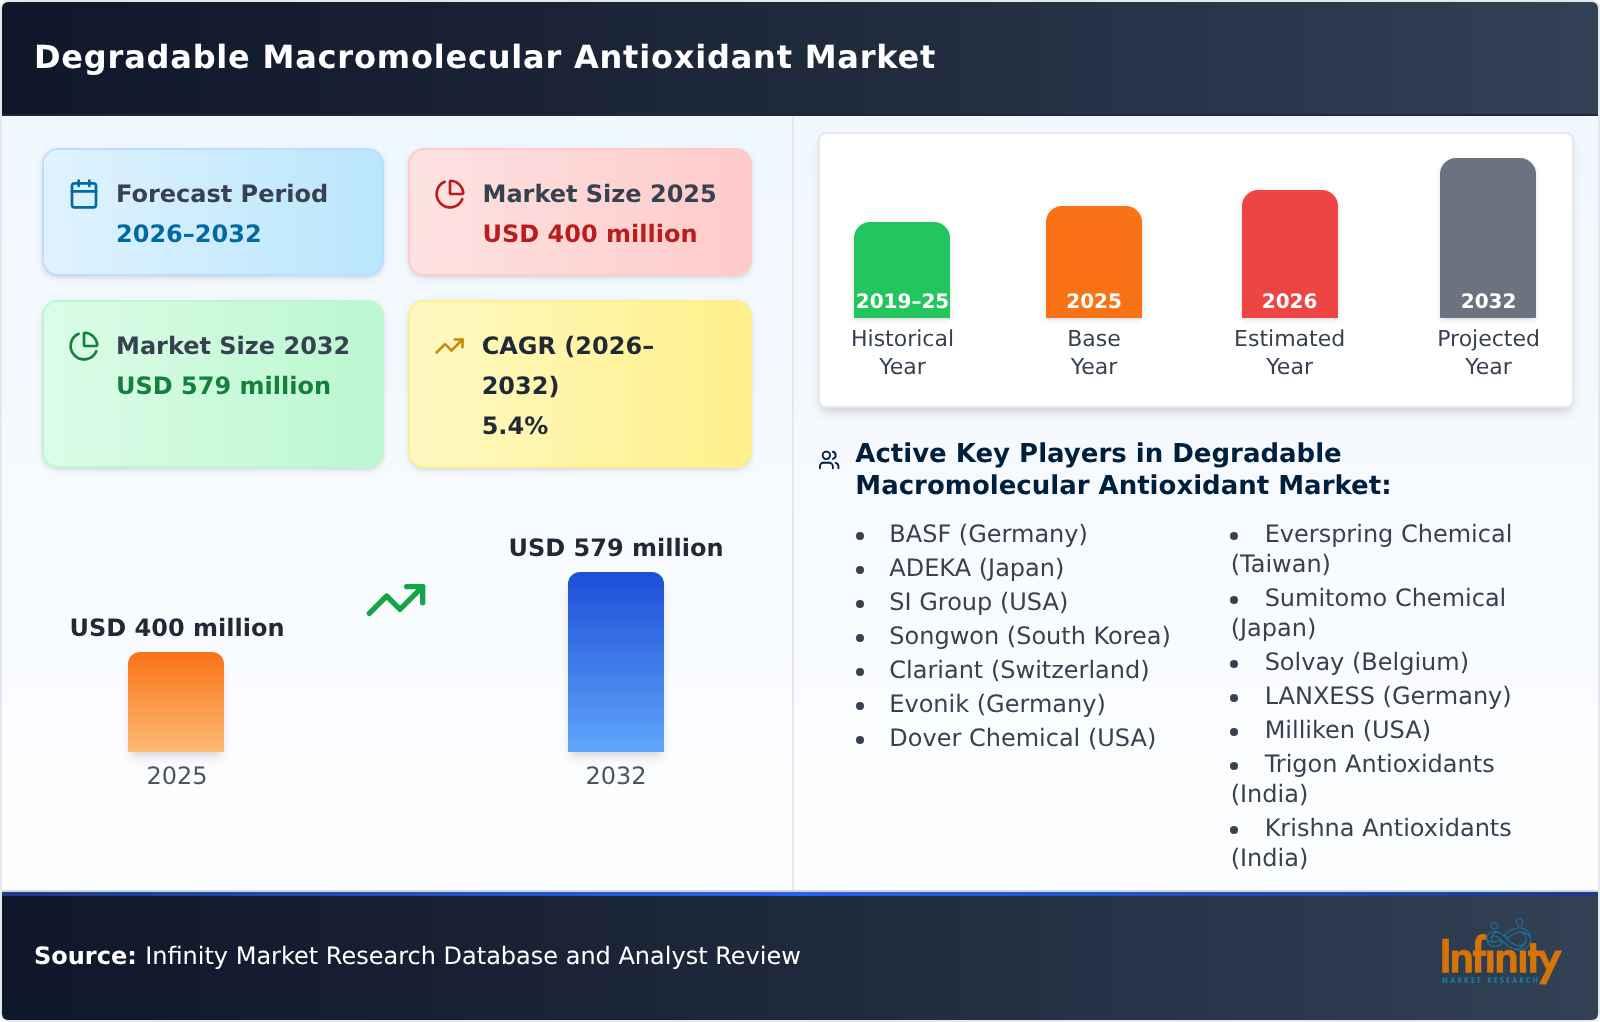Click the trending arrow icon next to CAGR
The image size is (1600, 1022).
click(449, 344)
